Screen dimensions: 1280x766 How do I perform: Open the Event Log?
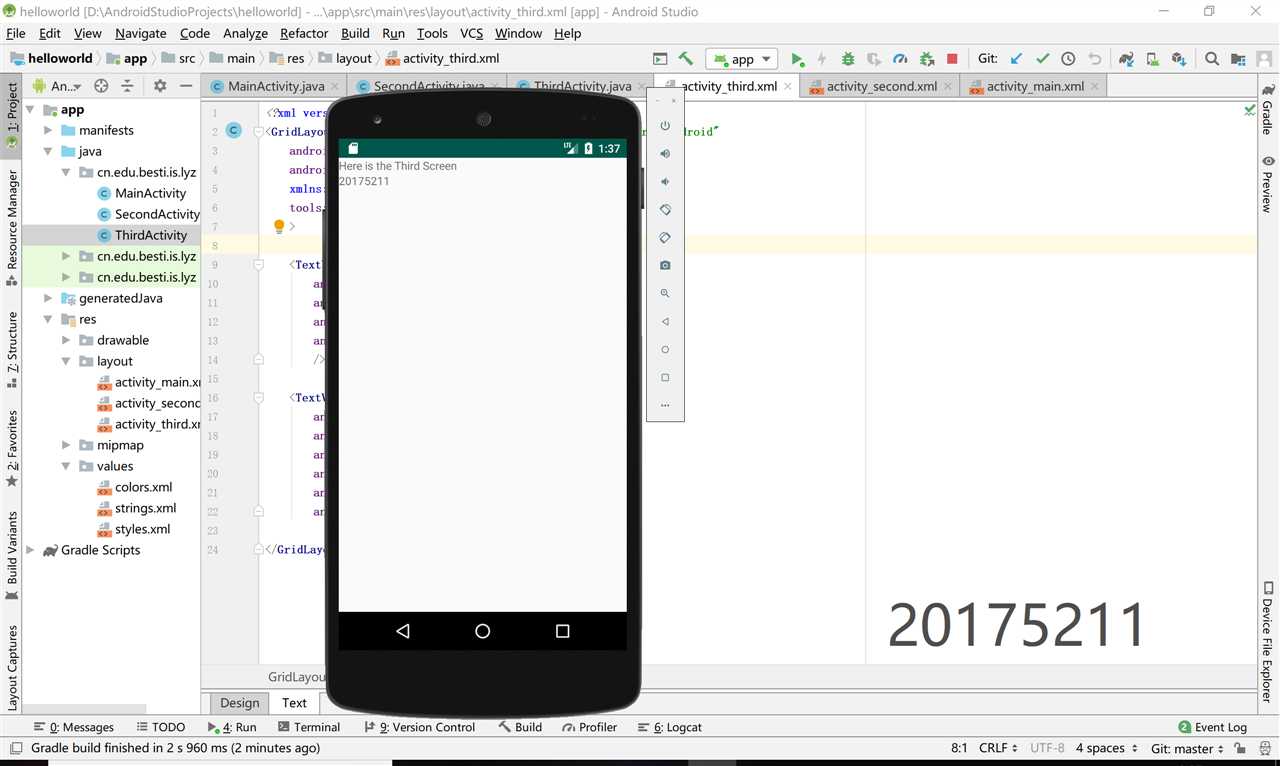tap(1213, 727)
